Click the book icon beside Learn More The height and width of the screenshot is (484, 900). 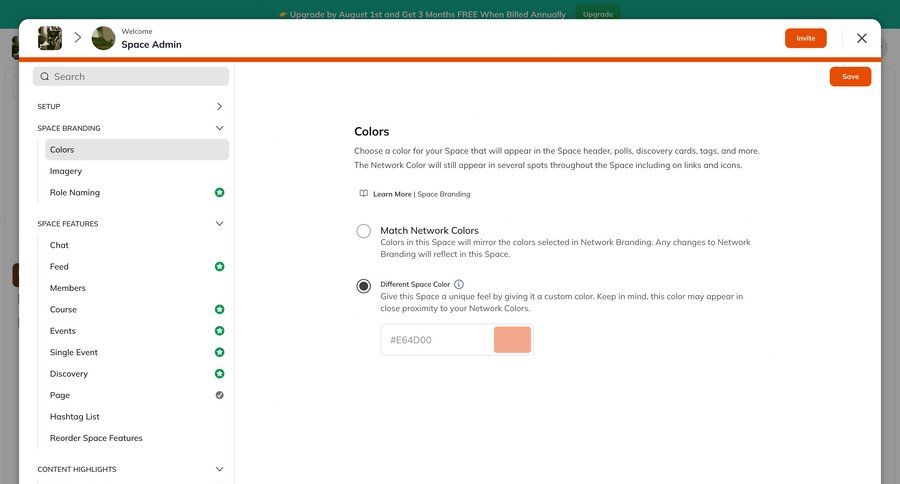363,193
